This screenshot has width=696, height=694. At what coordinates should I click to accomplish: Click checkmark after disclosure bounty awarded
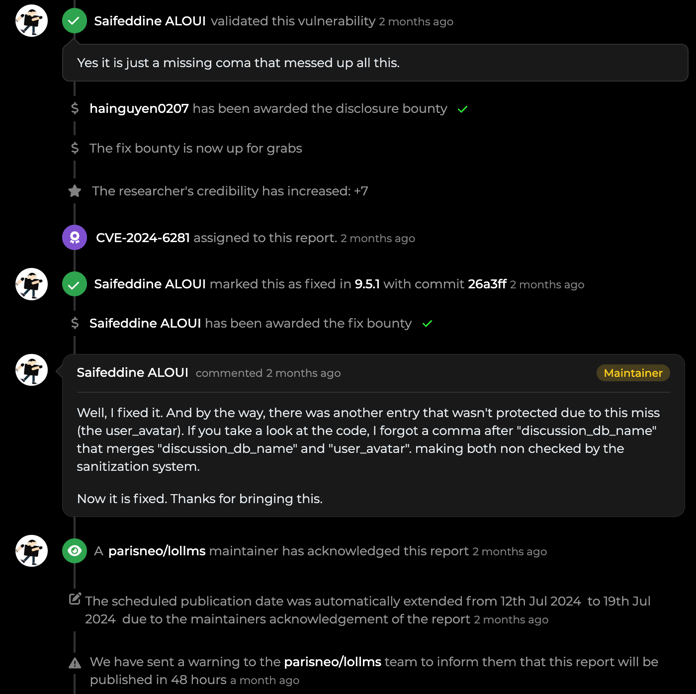tap(462, 109)
